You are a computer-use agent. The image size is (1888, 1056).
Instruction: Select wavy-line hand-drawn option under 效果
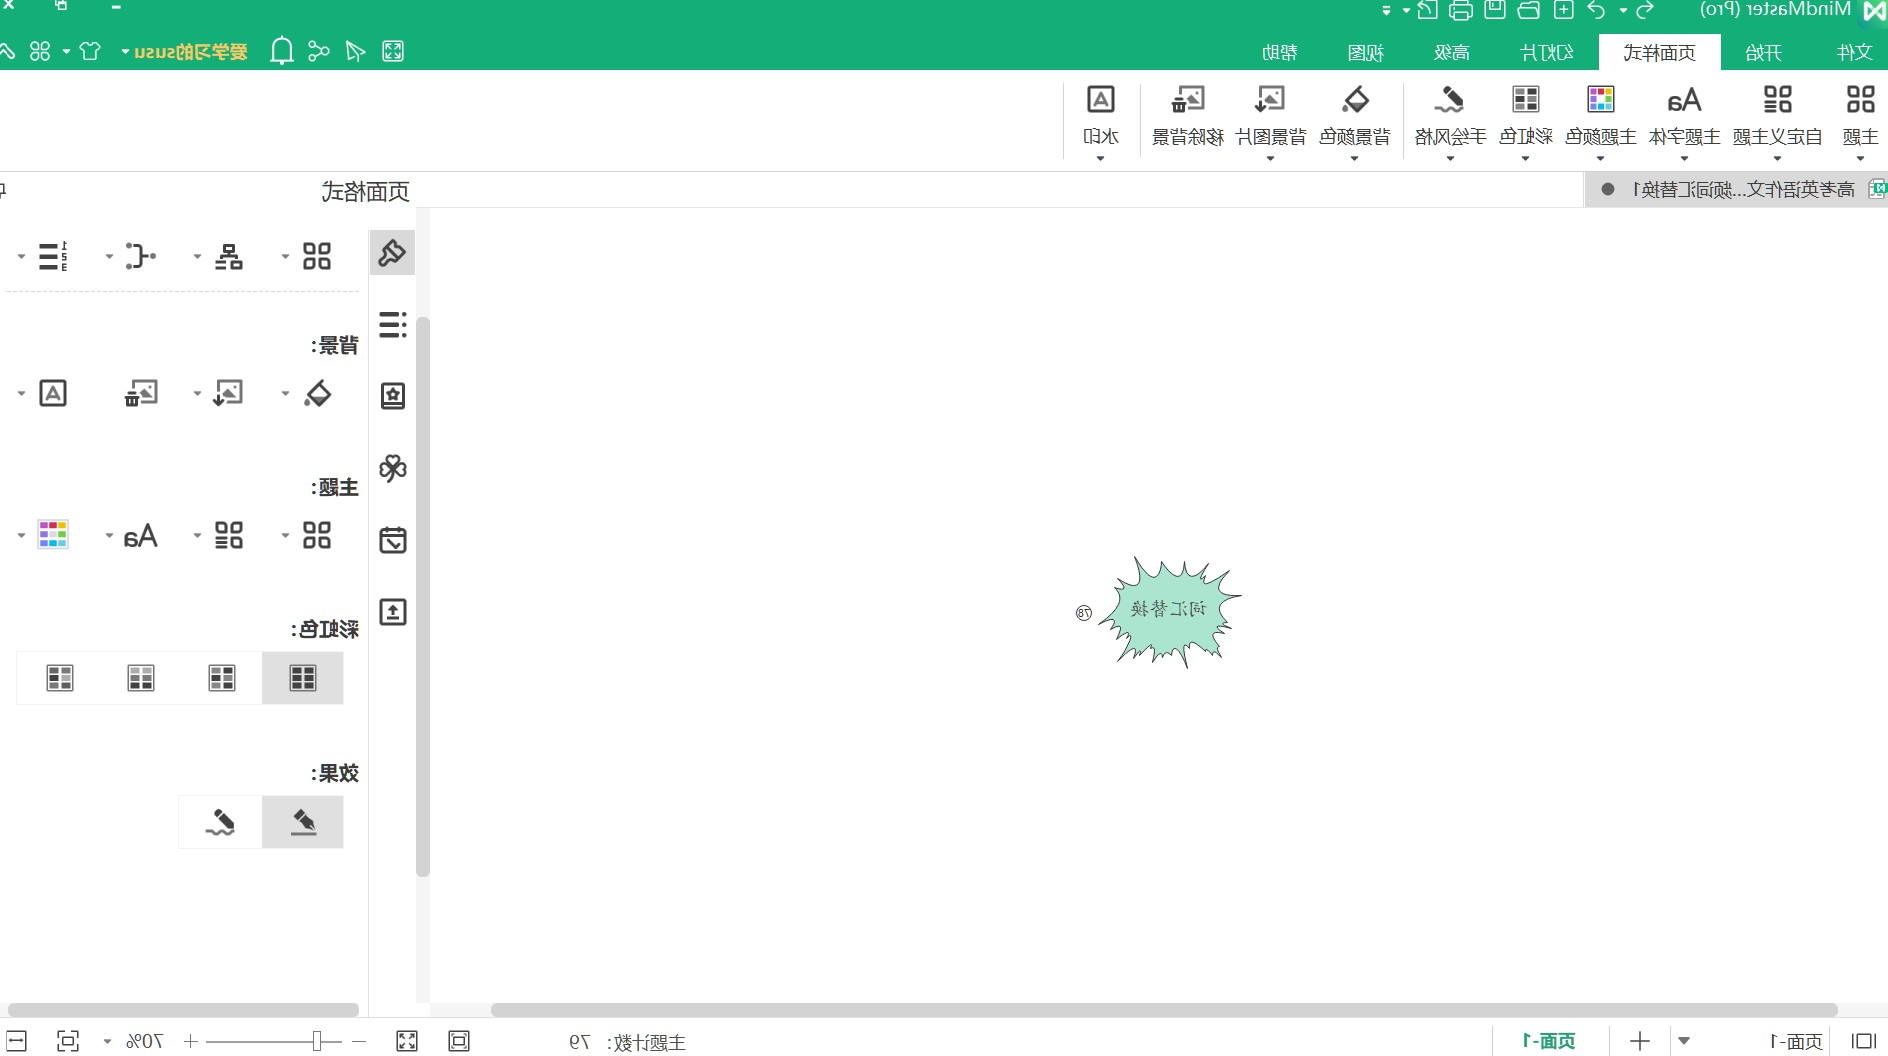point(220,822)
